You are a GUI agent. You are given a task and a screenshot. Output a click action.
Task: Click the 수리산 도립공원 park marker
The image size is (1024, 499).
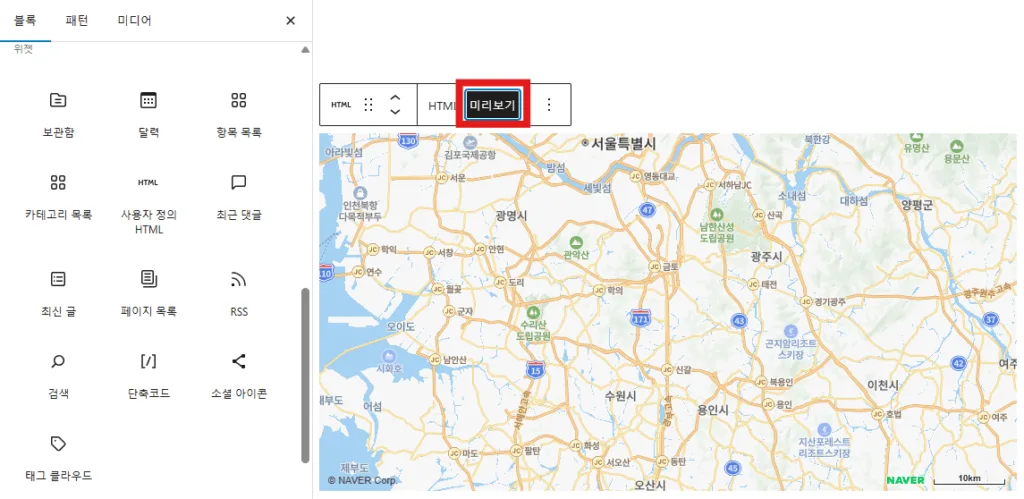[x=534, y=325]
